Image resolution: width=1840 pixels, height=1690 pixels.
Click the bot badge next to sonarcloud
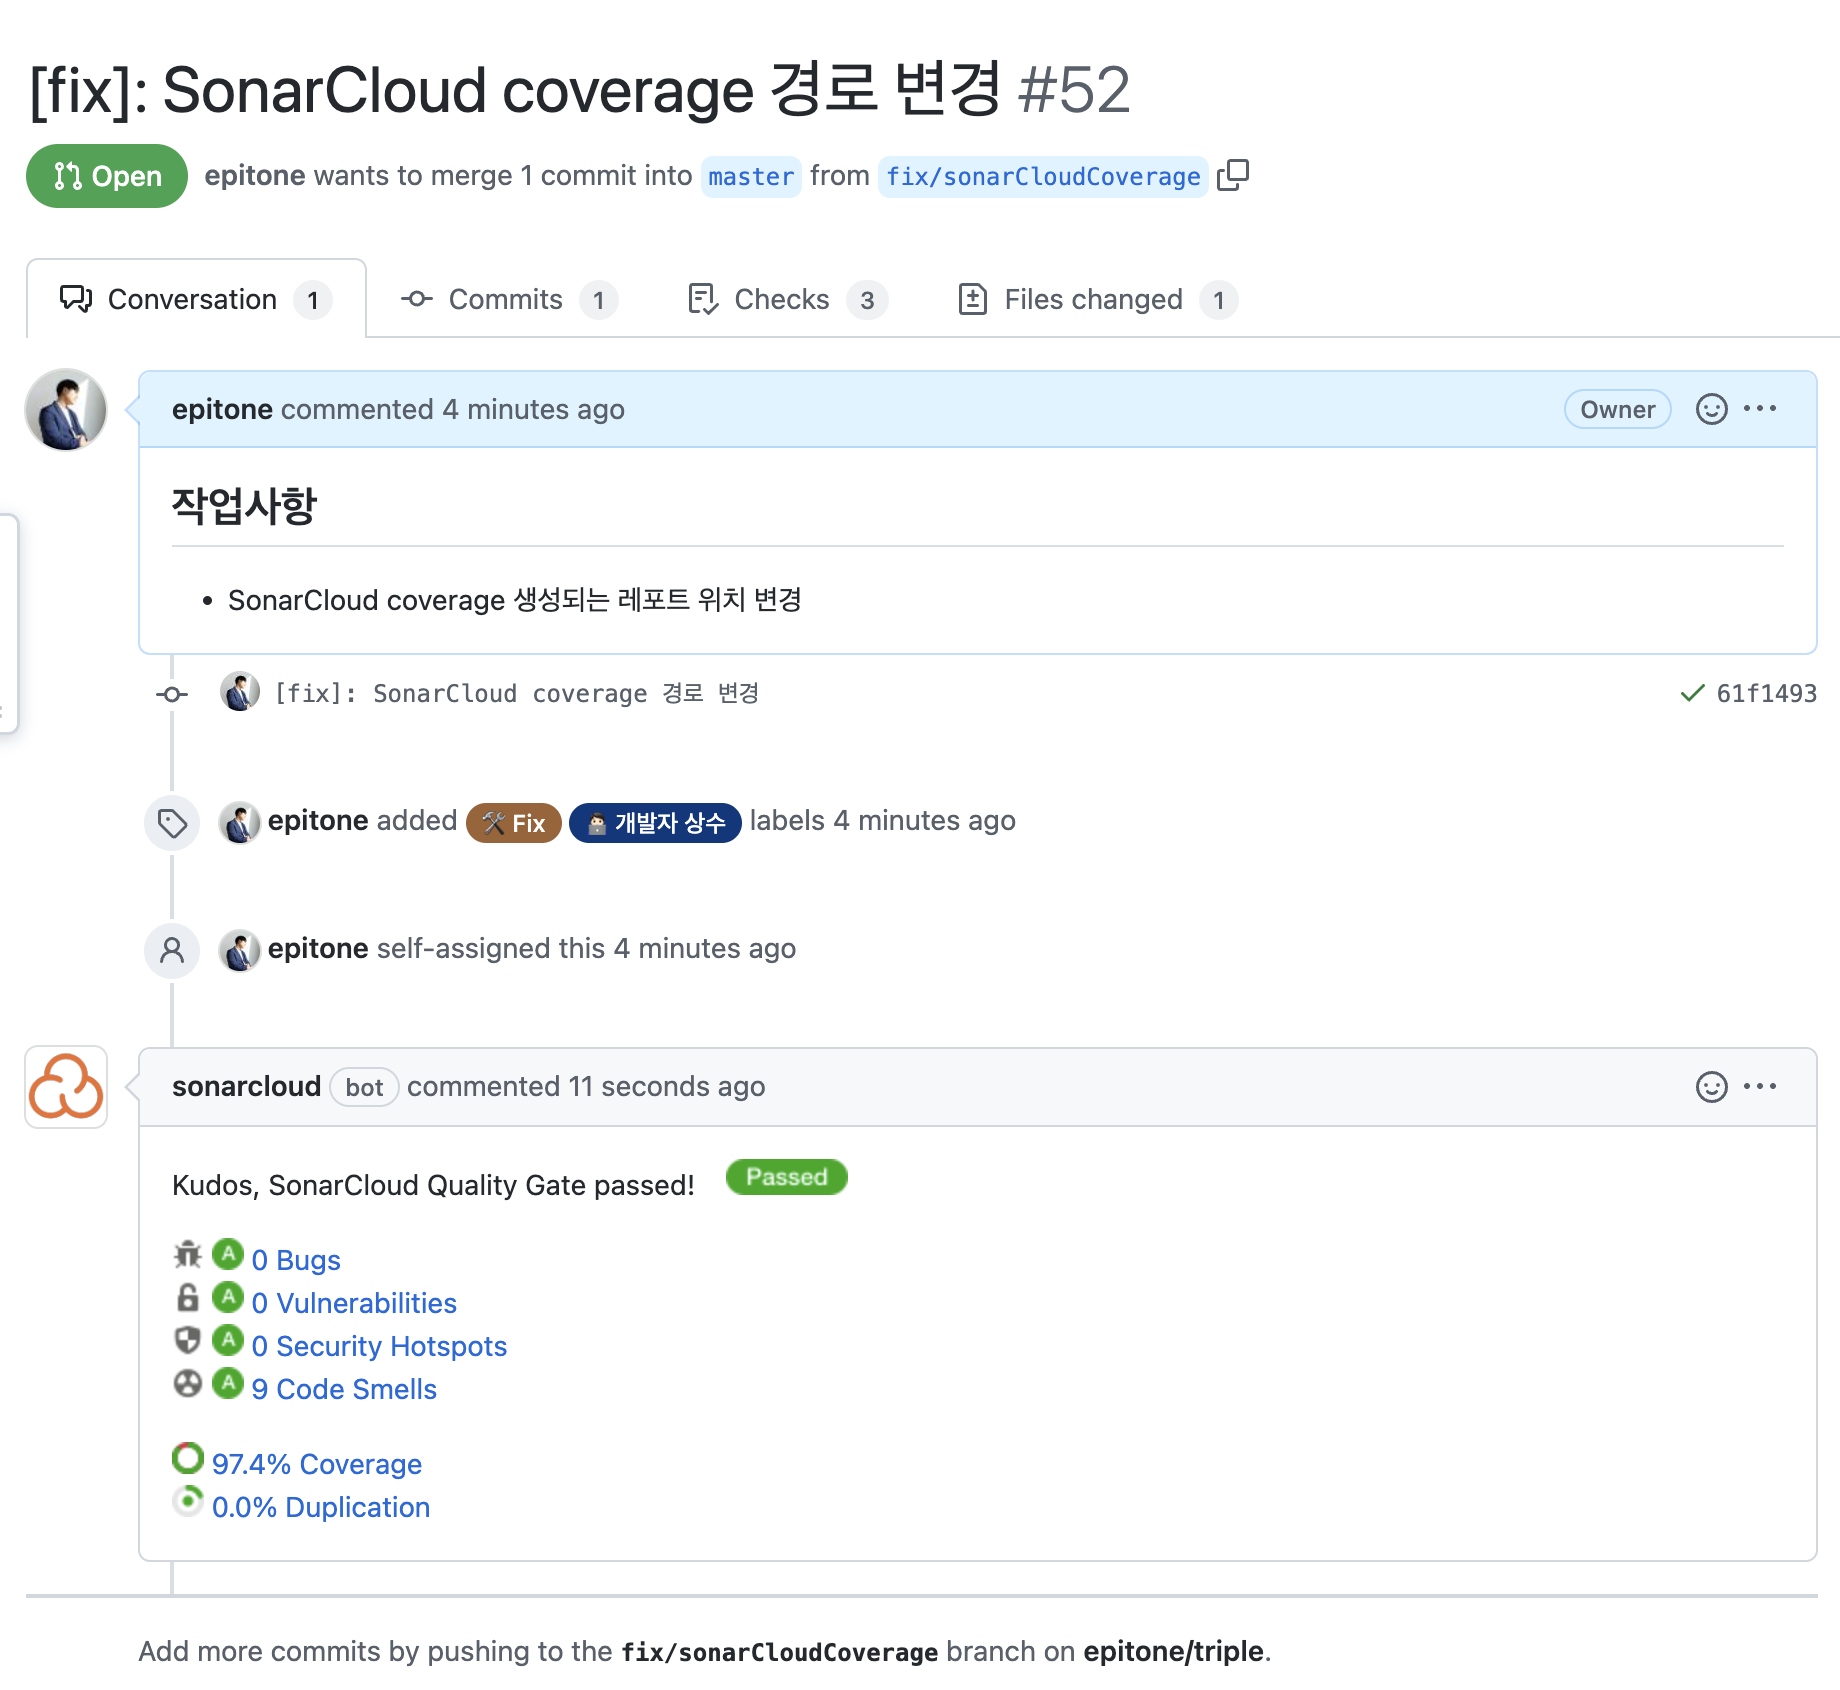point(364,1087)
